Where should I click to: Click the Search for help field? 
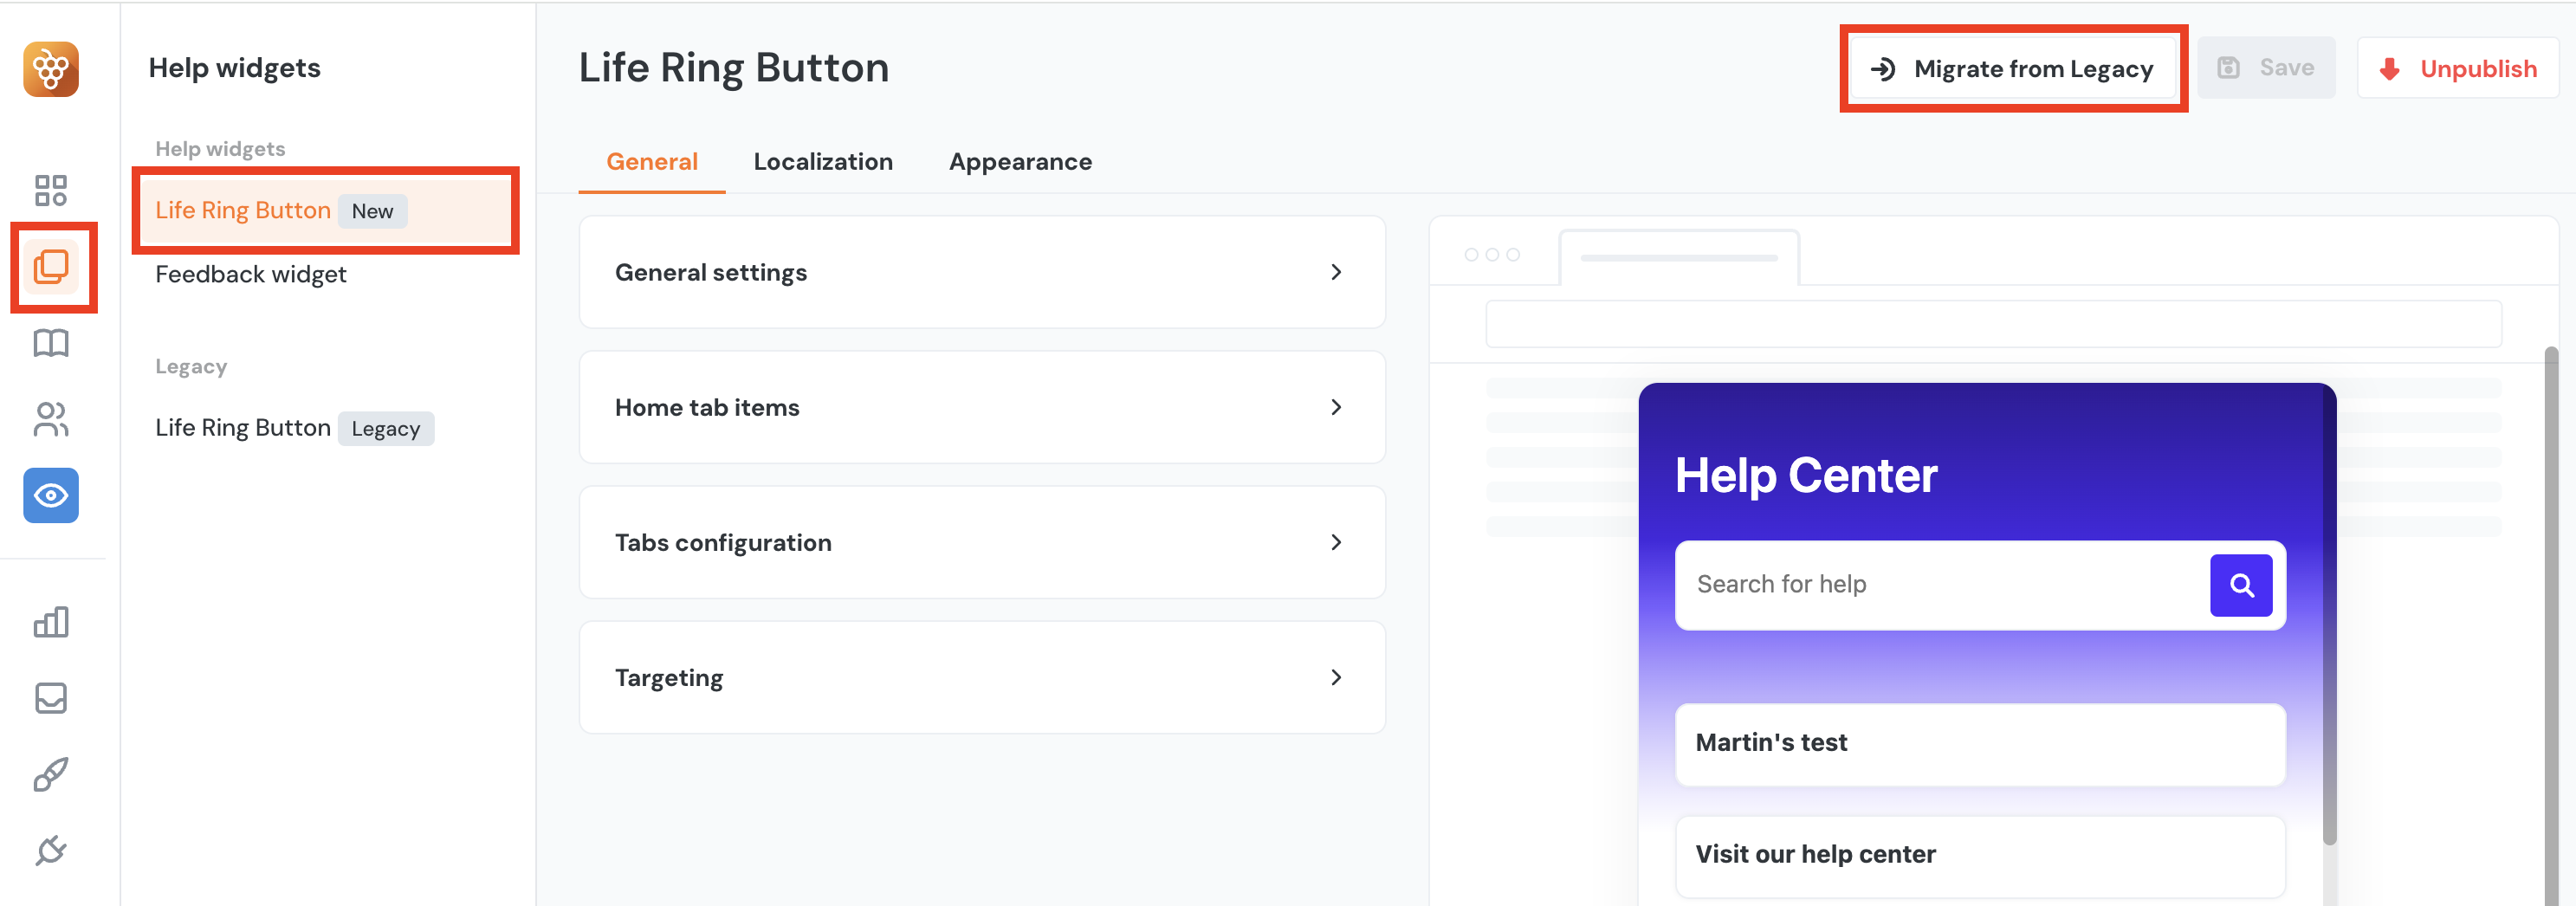point(1940,585)
